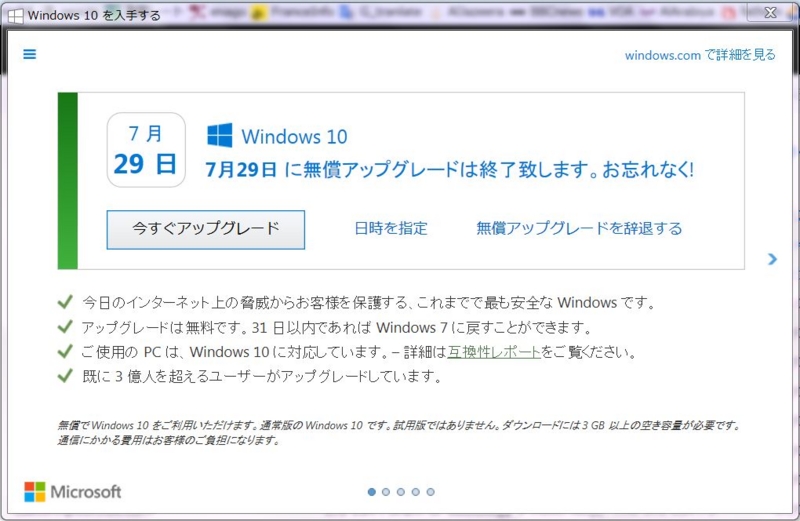Click the headline 7月29日 に無償アップグレードは終了致します

400,169
